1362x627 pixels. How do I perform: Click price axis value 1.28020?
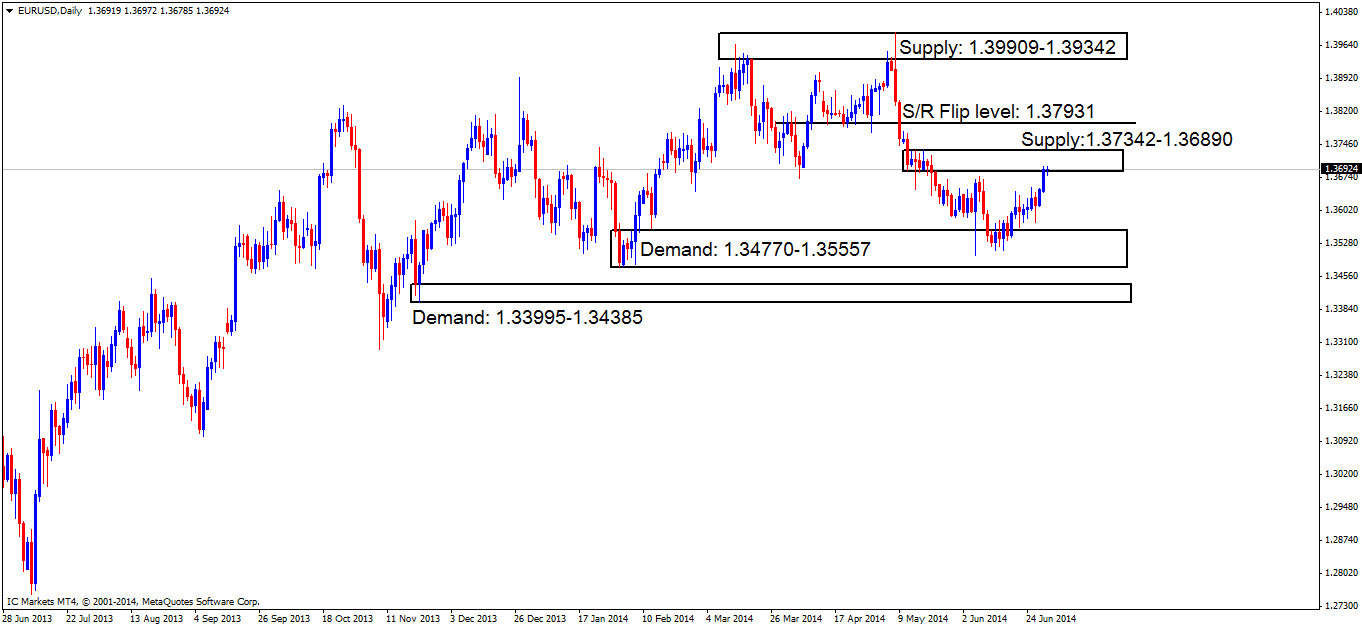1340,572
